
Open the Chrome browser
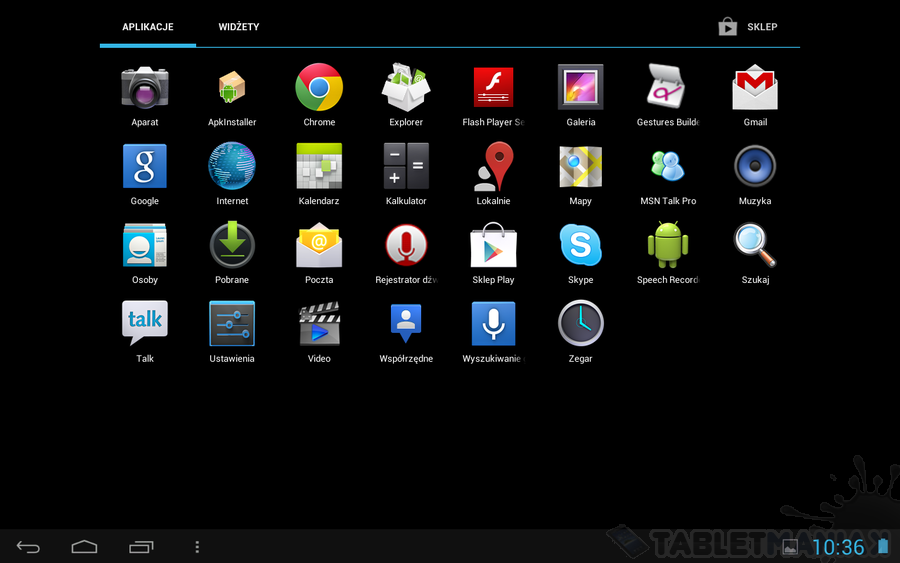point(319,87)
